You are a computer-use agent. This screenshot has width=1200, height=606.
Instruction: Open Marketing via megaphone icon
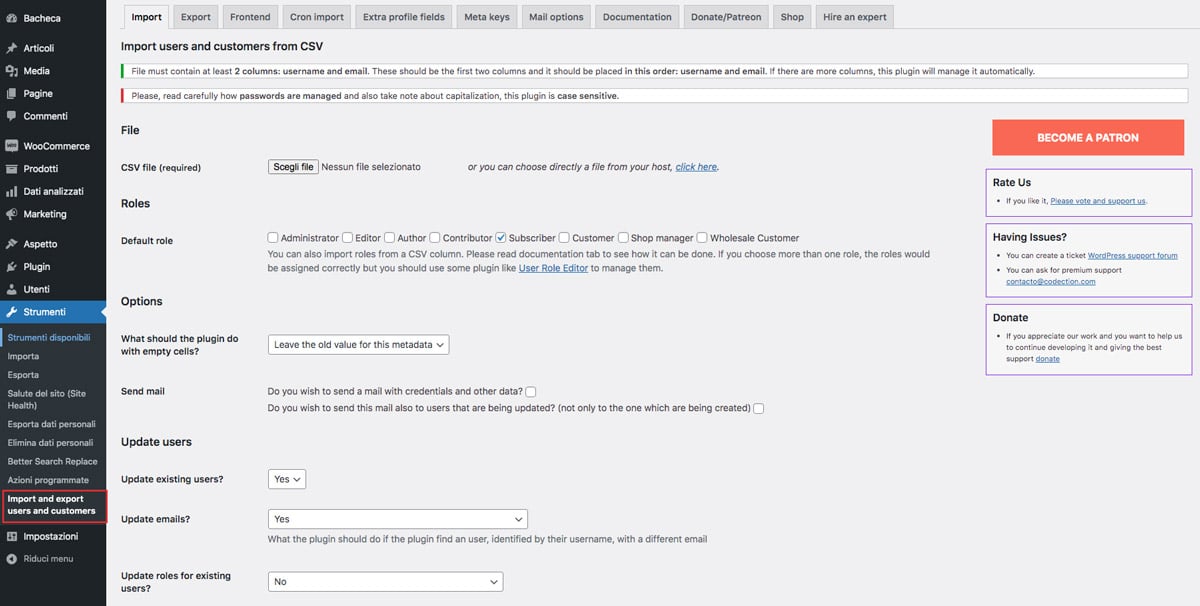[11, 214]
